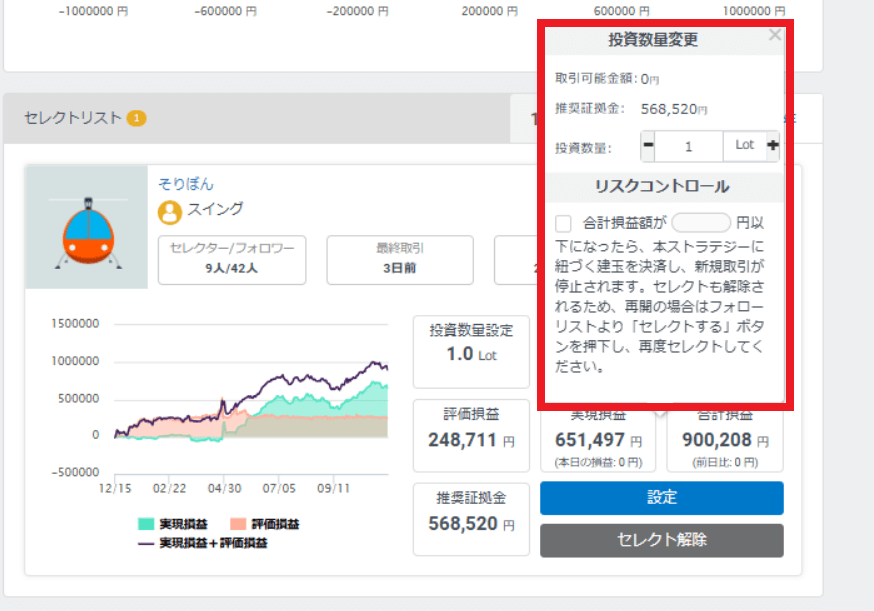Enable the 合計損益額 risk control checkbox
The width and height of the screenshot is (874, 611).
tap(563, 221)
